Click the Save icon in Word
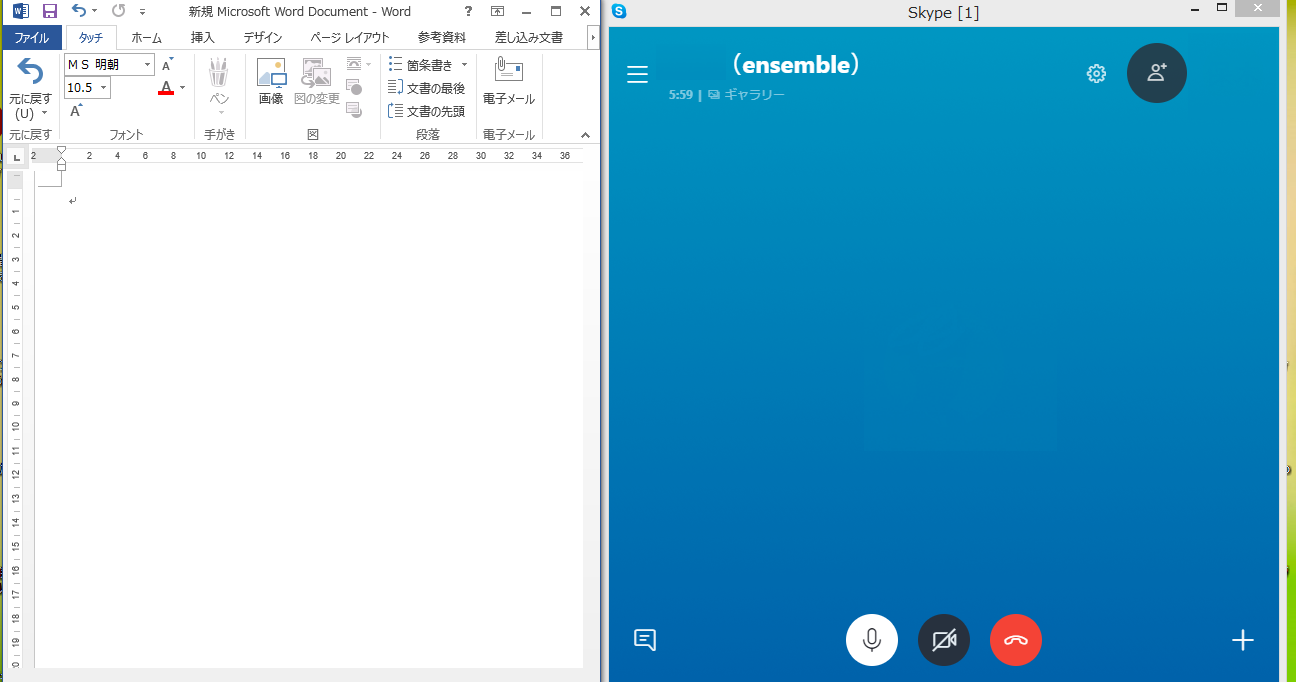 [x=50, y=11]
